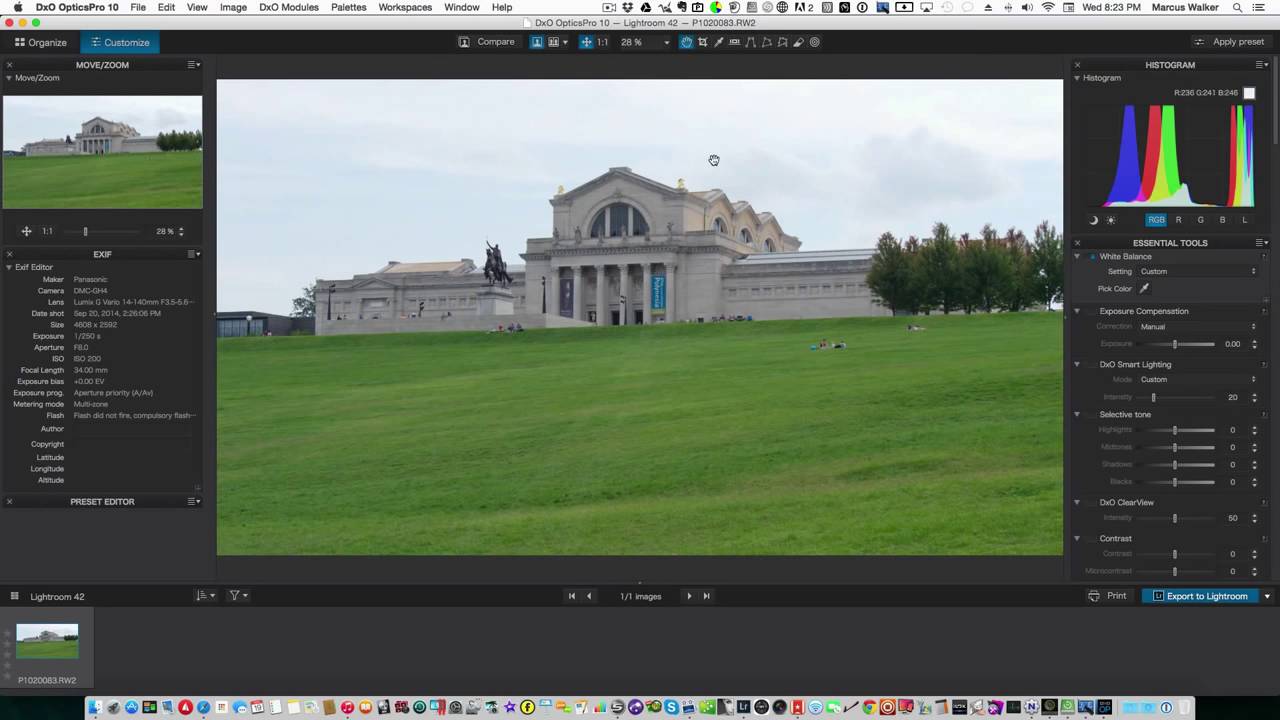Open the Repair circular tool icon

tap(815, 42)
